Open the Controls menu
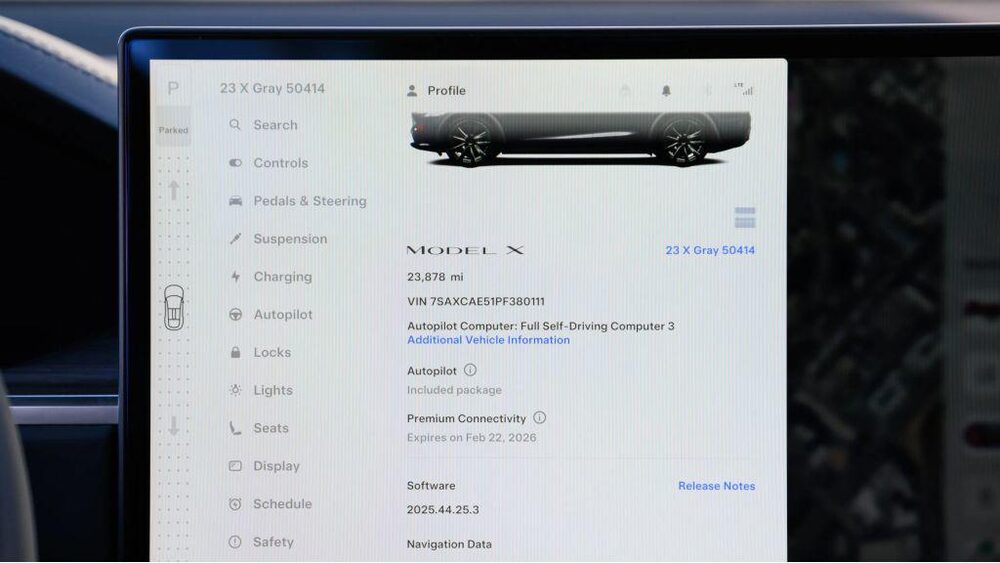Image resolution: width=1000 pixels, height=563 pixels. [x=279, y=163]
